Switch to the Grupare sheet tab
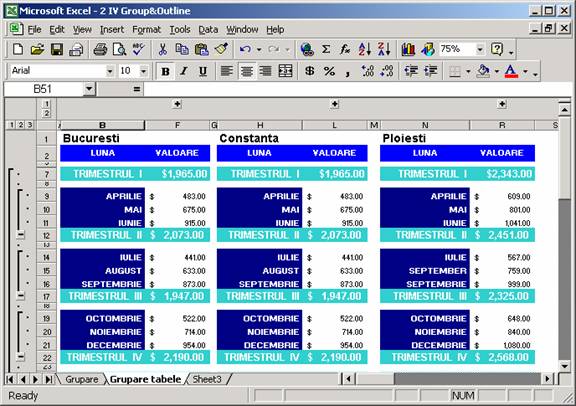Viewport: 576px width, 406px height. point(82,379)
